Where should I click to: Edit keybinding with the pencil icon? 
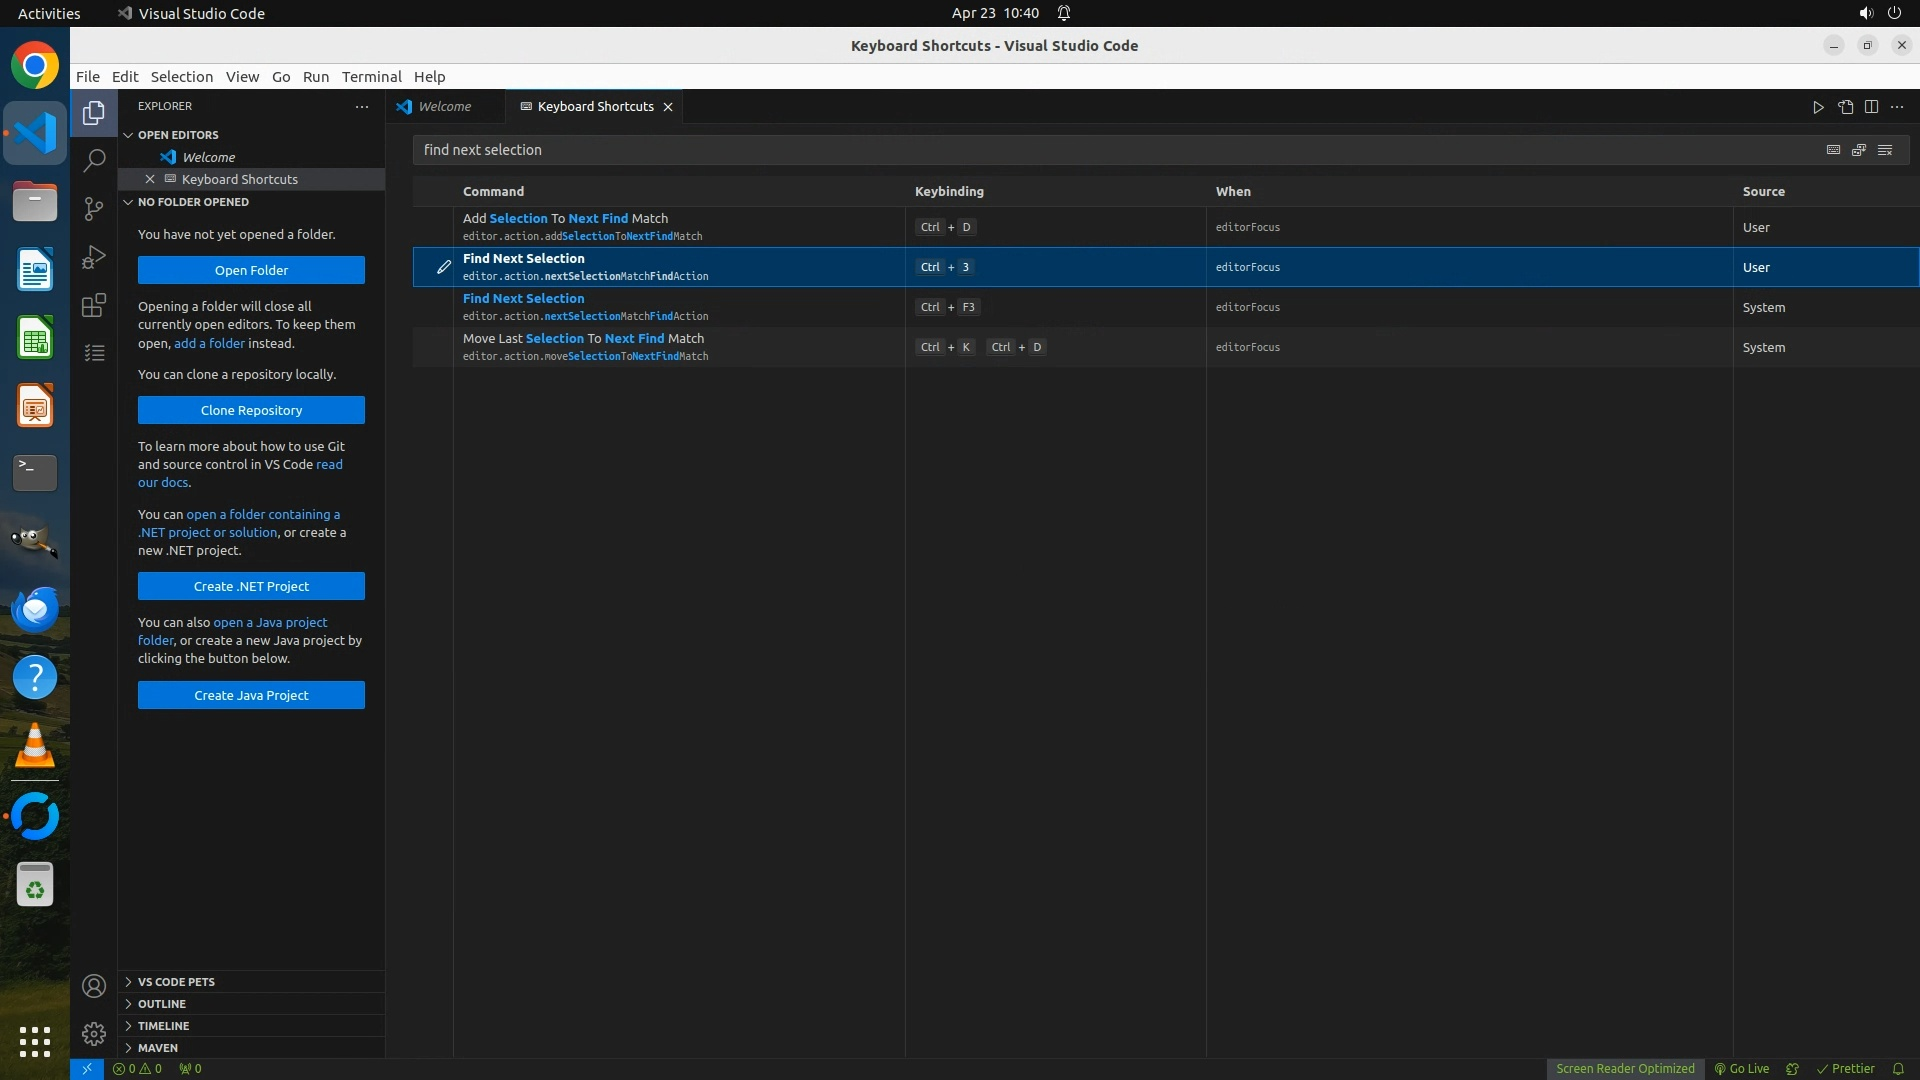pyautogui.click(x=443, y=267)
